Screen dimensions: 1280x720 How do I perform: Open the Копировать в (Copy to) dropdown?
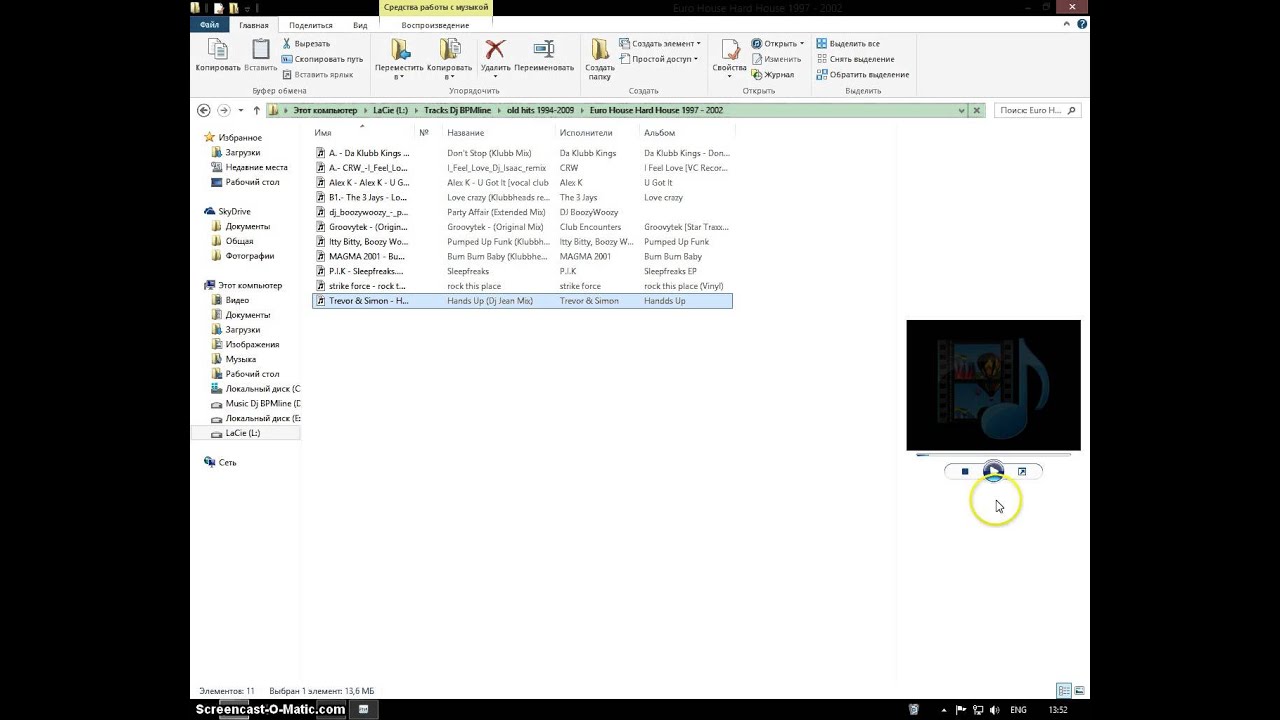pyautogui.click(x=450, y=59)
